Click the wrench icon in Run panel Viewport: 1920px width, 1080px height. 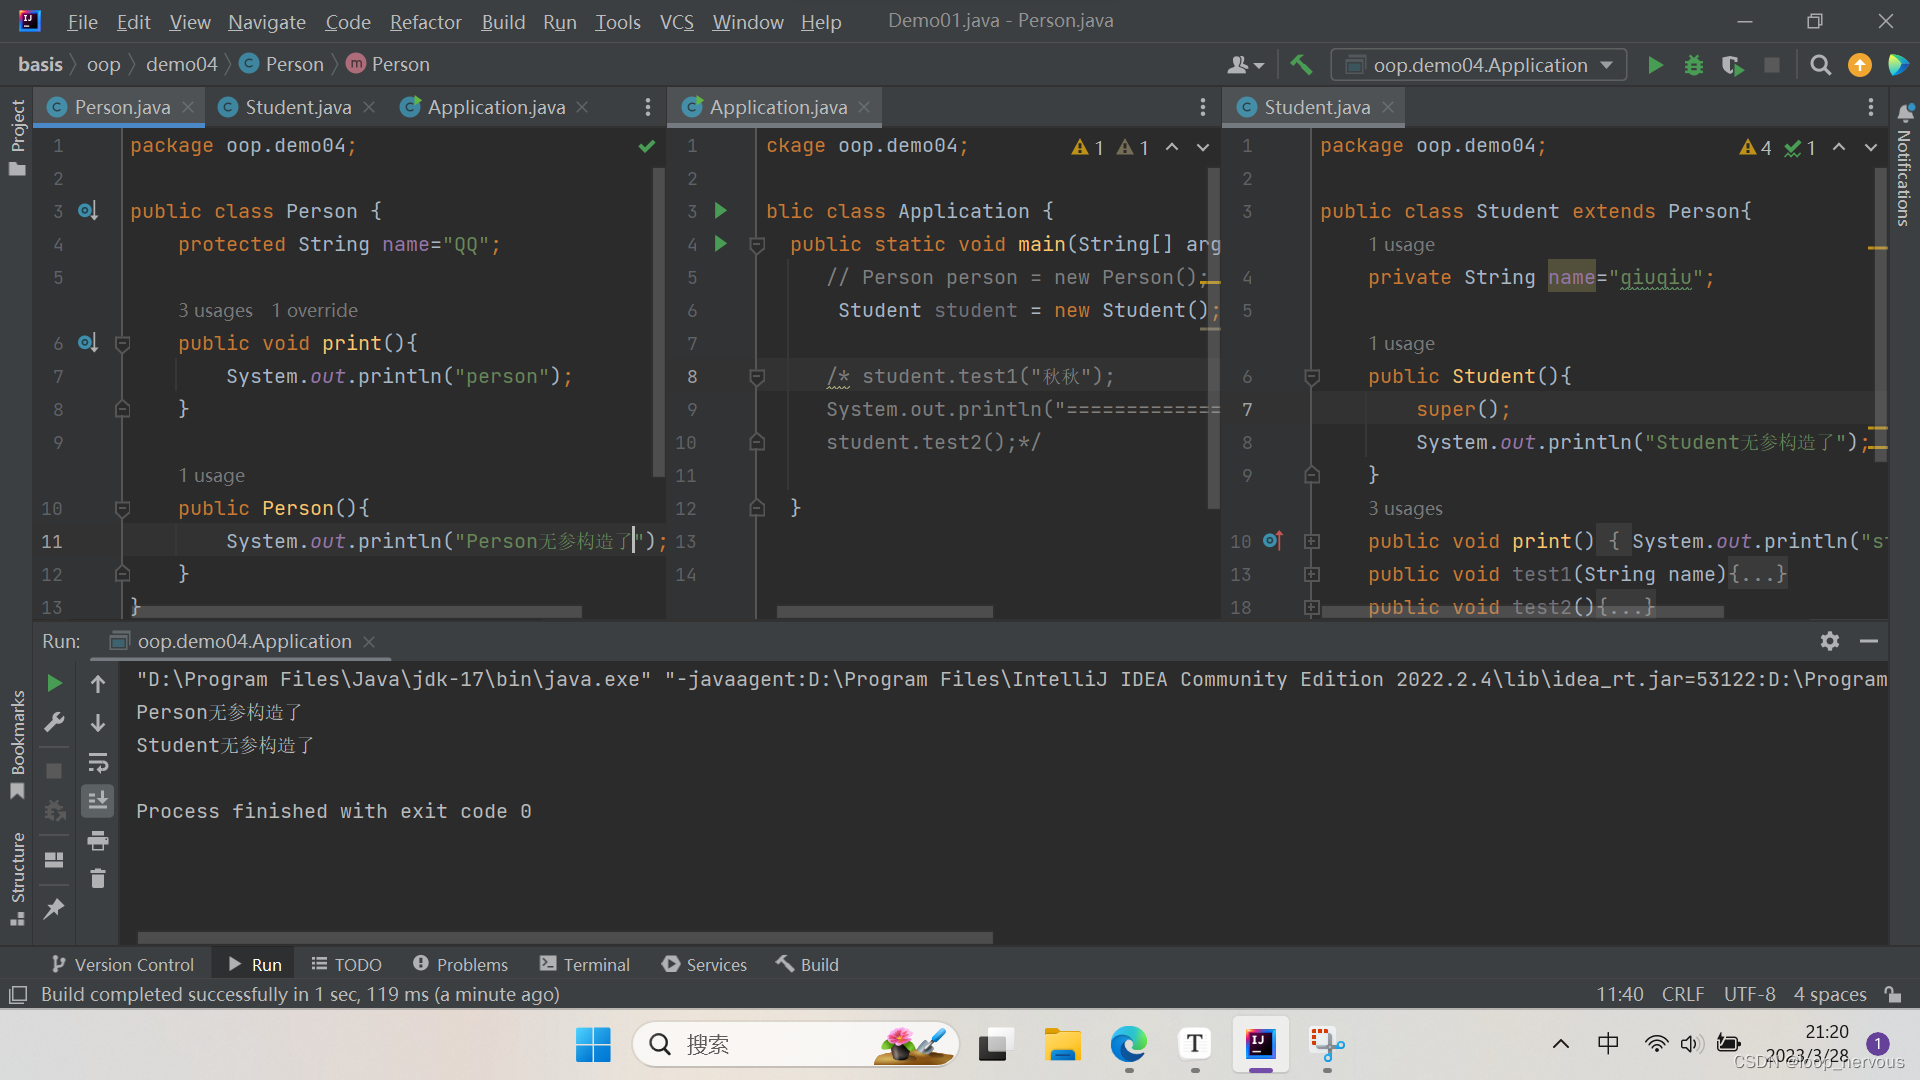pyautogui.click(x=55, y=722)
